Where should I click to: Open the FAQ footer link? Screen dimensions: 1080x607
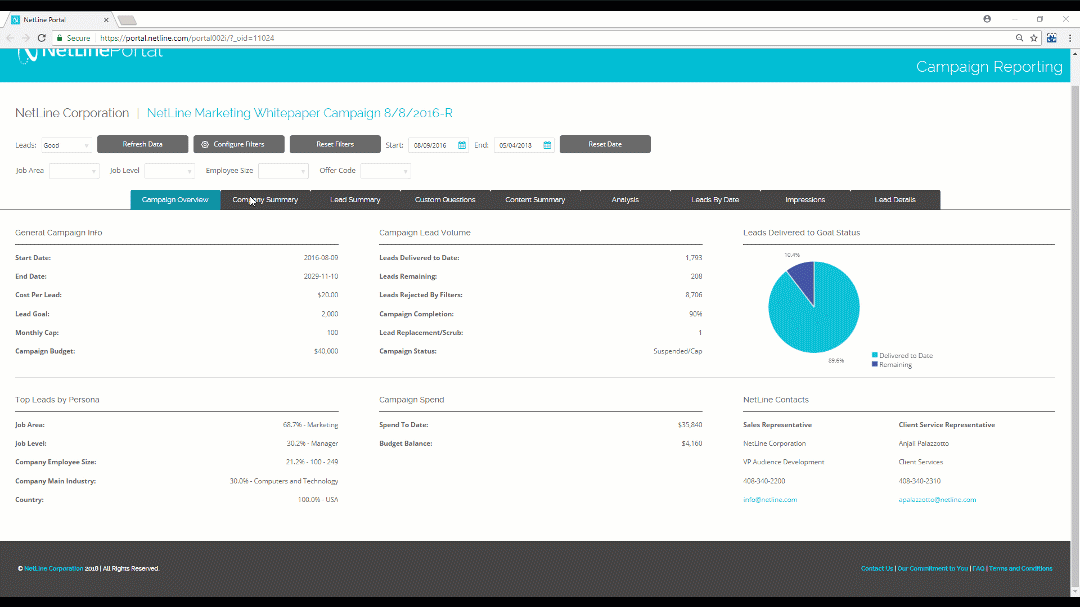click(978, 568)
